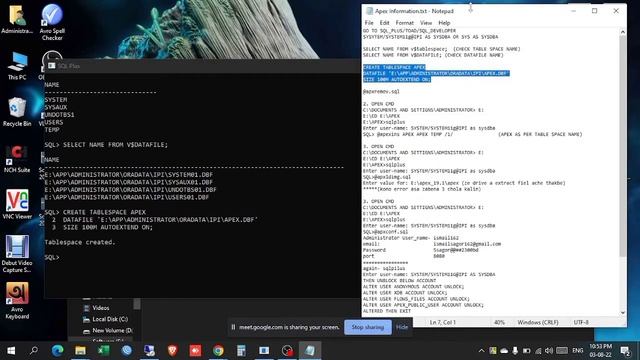Select Local Disk (C:) in Explorer sidebar
Viewport: 640px width, 360px height.
[110, 319]
